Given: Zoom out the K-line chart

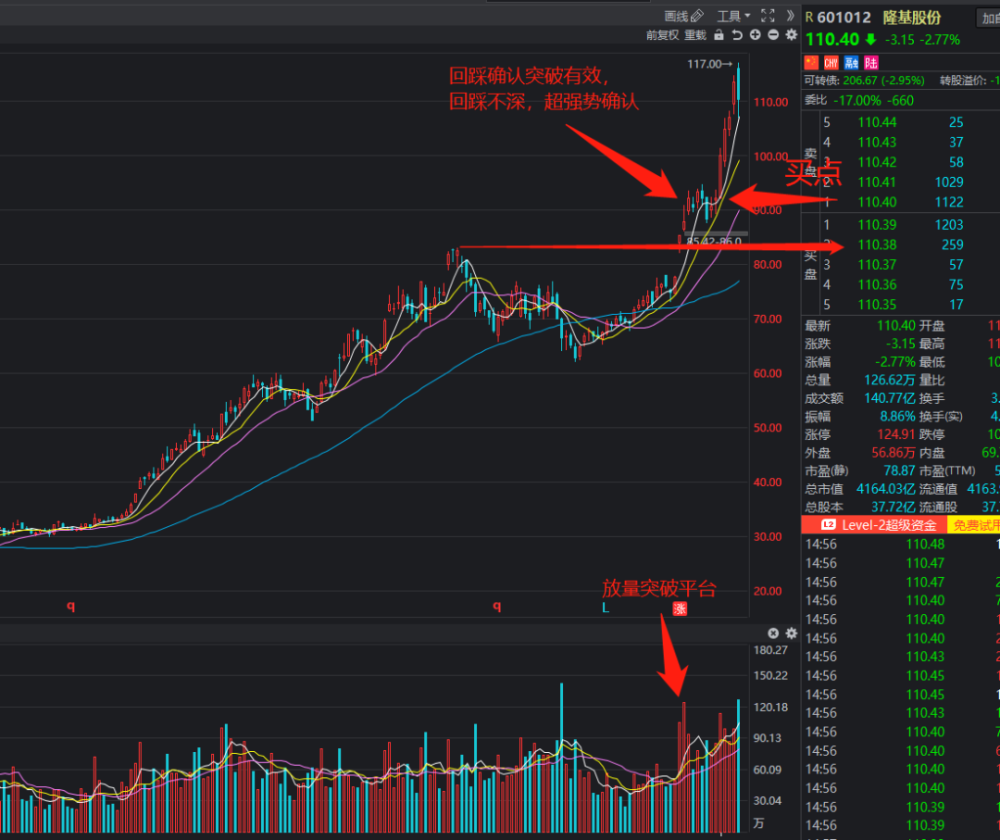Looking at the screenshot, I should 773,35.
